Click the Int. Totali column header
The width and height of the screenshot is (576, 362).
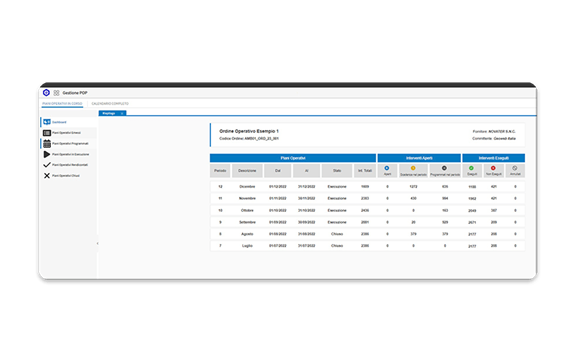[365, 171]
